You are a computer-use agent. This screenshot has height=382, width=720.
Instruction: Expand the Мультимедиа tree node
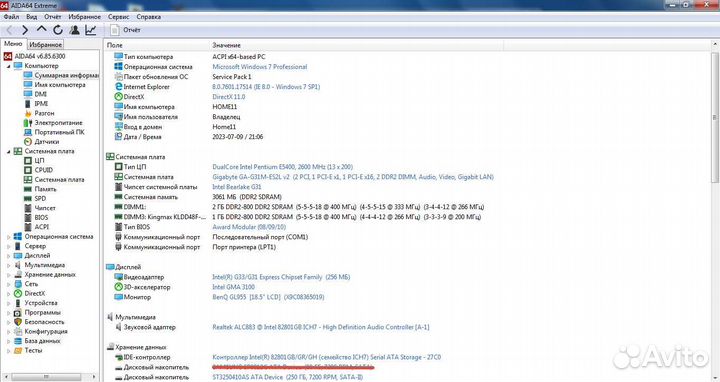click(8, 265)
